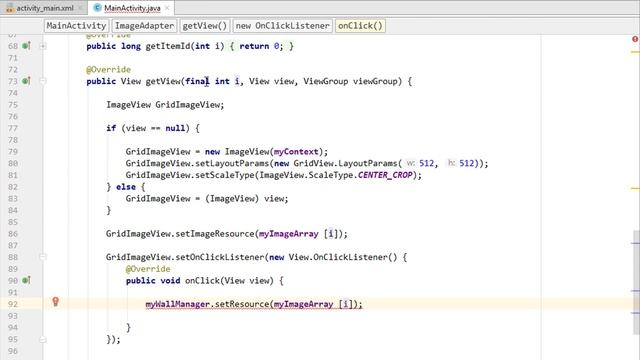640x360 pixels.
Task: Click the else keyword on line 82
Action: click(126, 187)
